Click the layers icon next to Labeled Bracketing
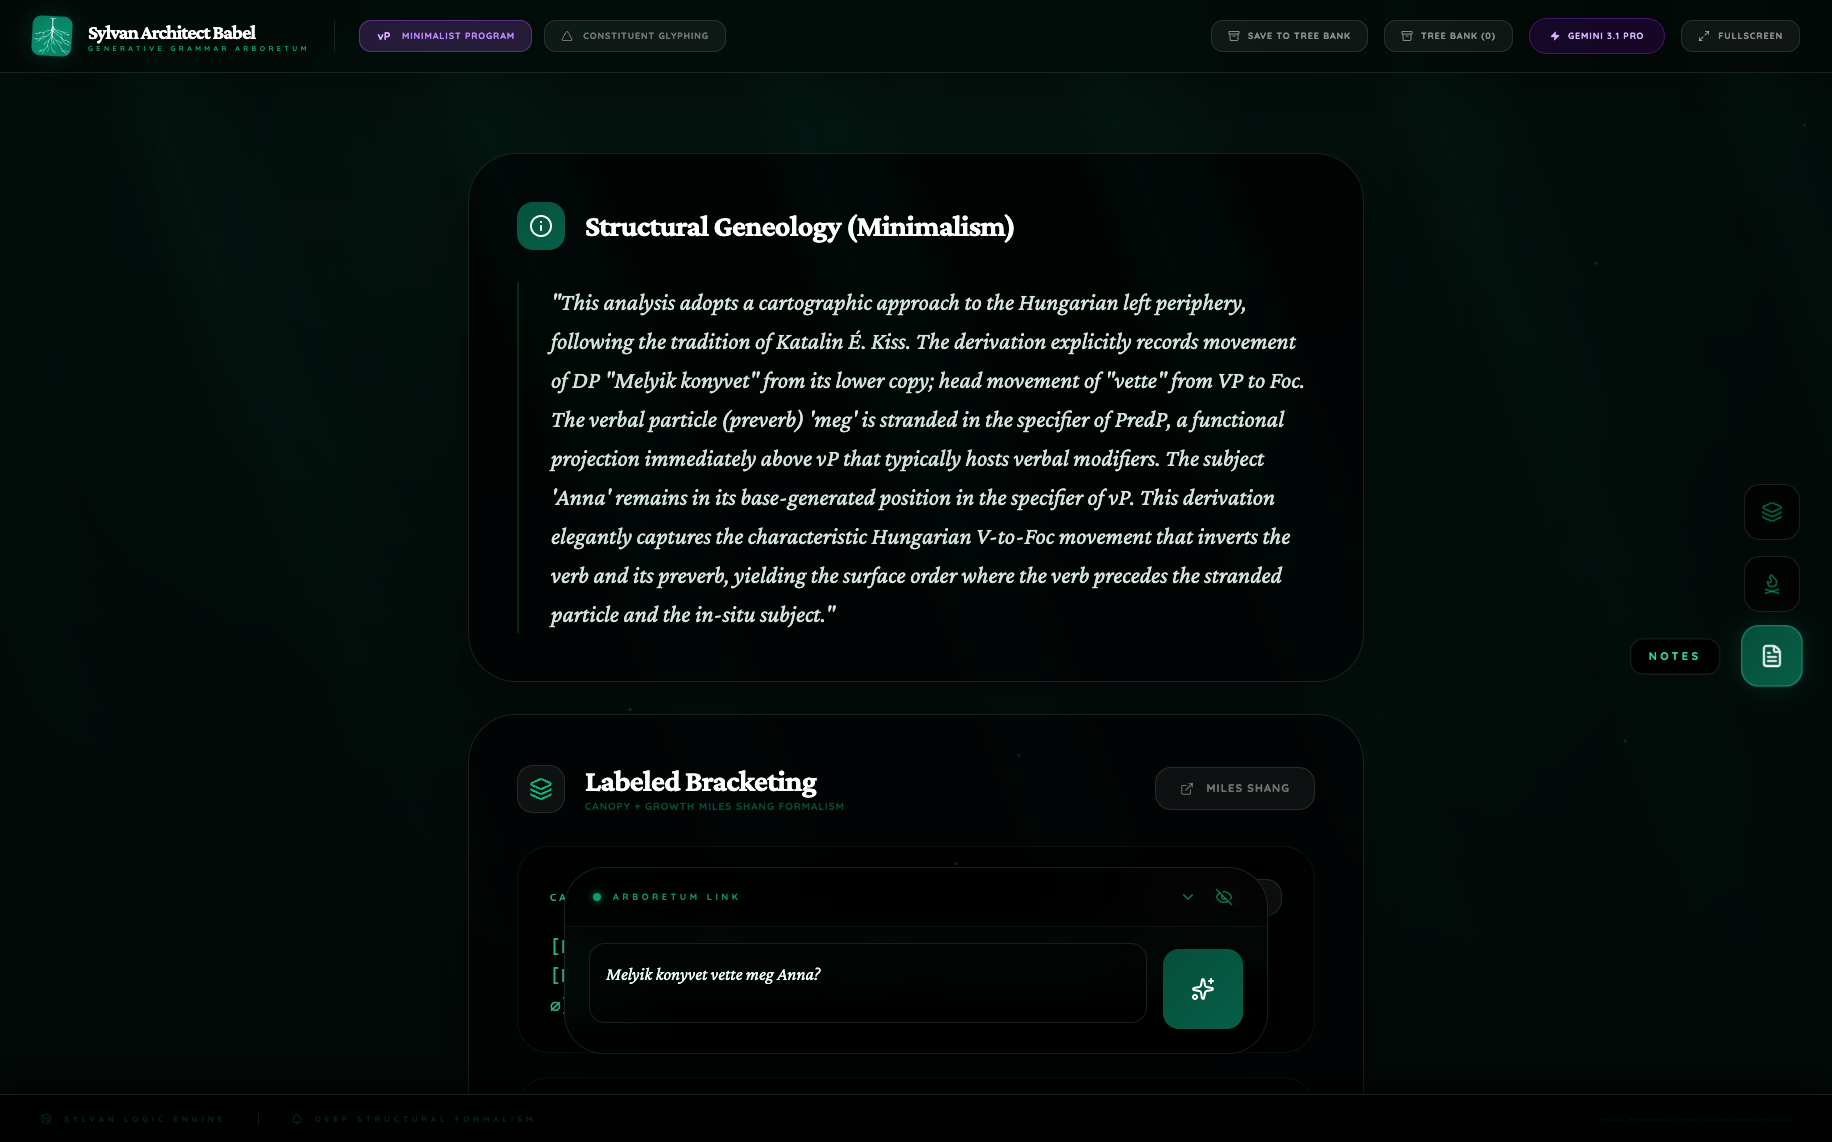This screenshot has width=1832, height=1142. coord(541,789)
